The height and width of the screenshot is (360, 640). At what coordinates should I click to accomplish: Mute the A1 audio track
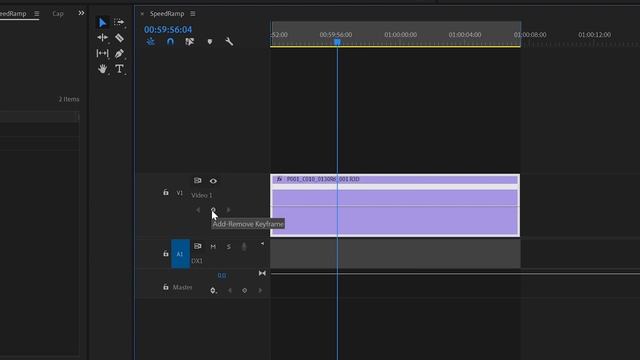(x=213, y=247)
